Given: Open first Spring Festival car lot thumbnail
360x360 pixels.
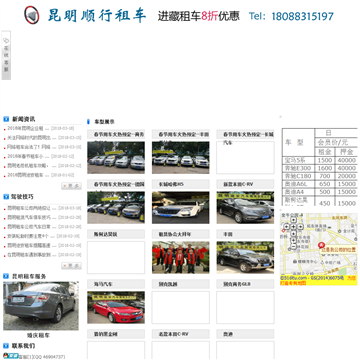Looking at the screenshot, I should (116, 158).
